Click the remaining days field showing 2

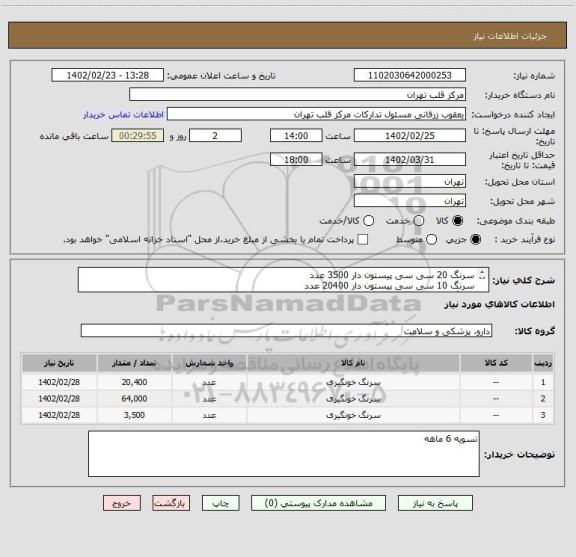[215, 136]
